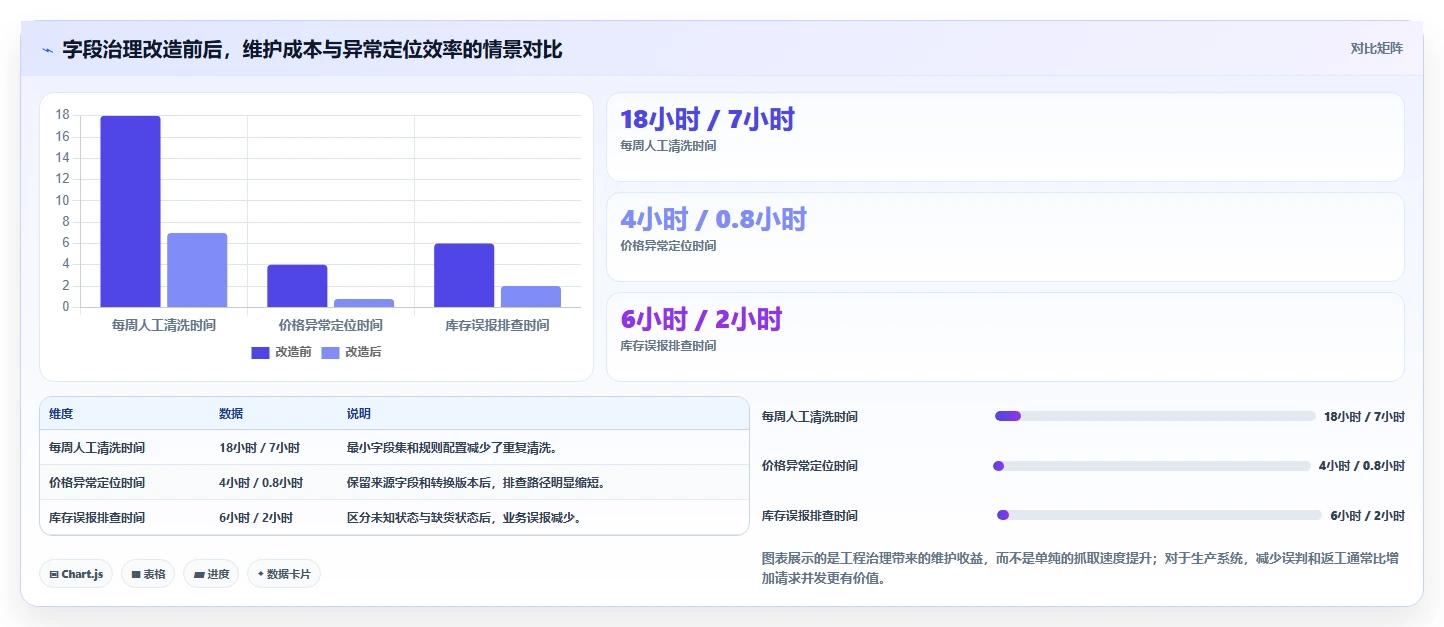Click the 改造后 bar for 每周人工清洗时间
Viewport: 1444px width, 627px height.
pos(197,270)
